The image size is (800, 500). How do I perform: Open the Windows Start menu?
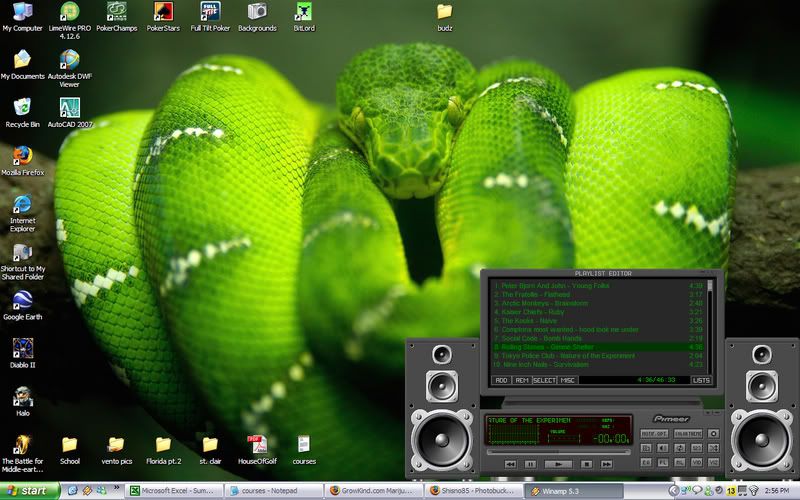pyautogui.click(x=29, y=491)
